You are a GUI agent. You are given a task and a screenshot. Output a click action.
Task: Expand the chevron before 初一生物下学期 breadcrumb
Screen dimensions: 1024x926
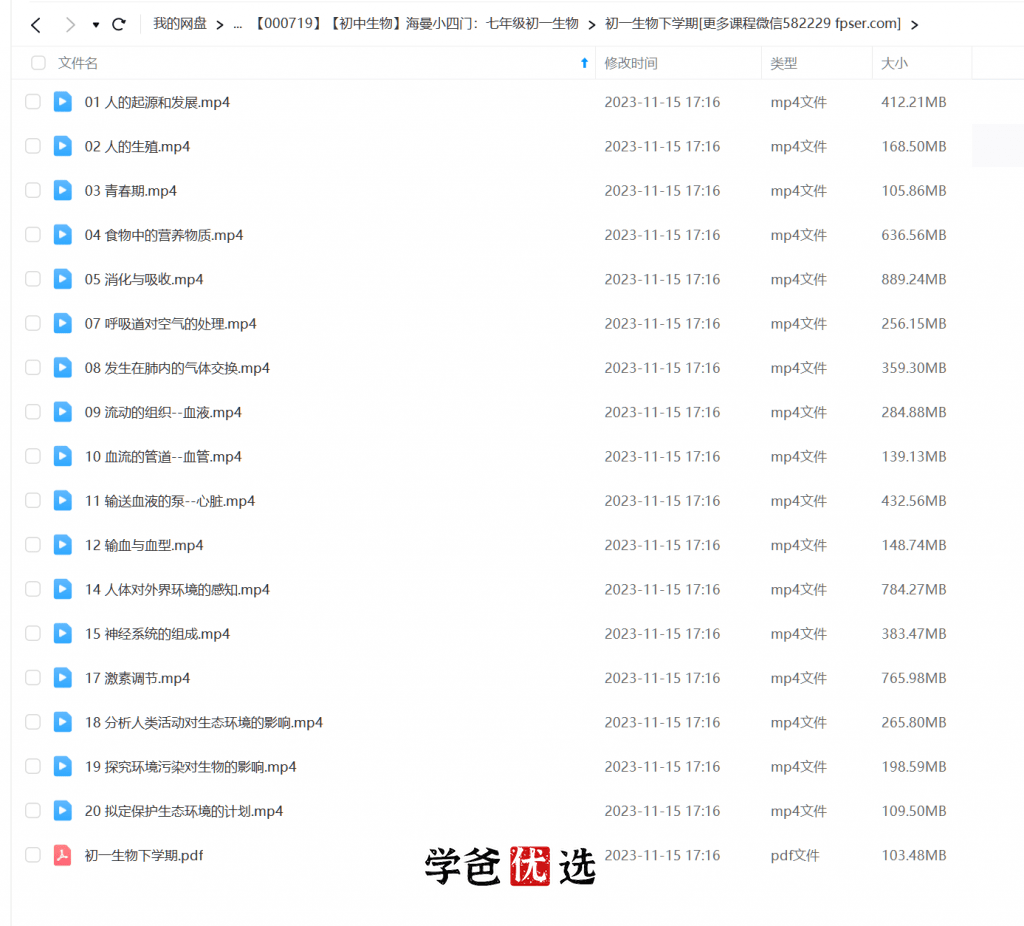click(x=592, y=25)
